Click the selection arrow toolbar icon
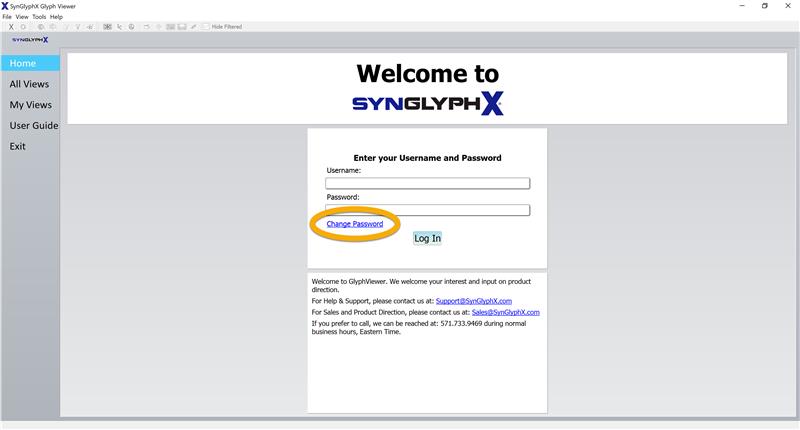Screen dimensions: 800x430 [x=119, y=27]
